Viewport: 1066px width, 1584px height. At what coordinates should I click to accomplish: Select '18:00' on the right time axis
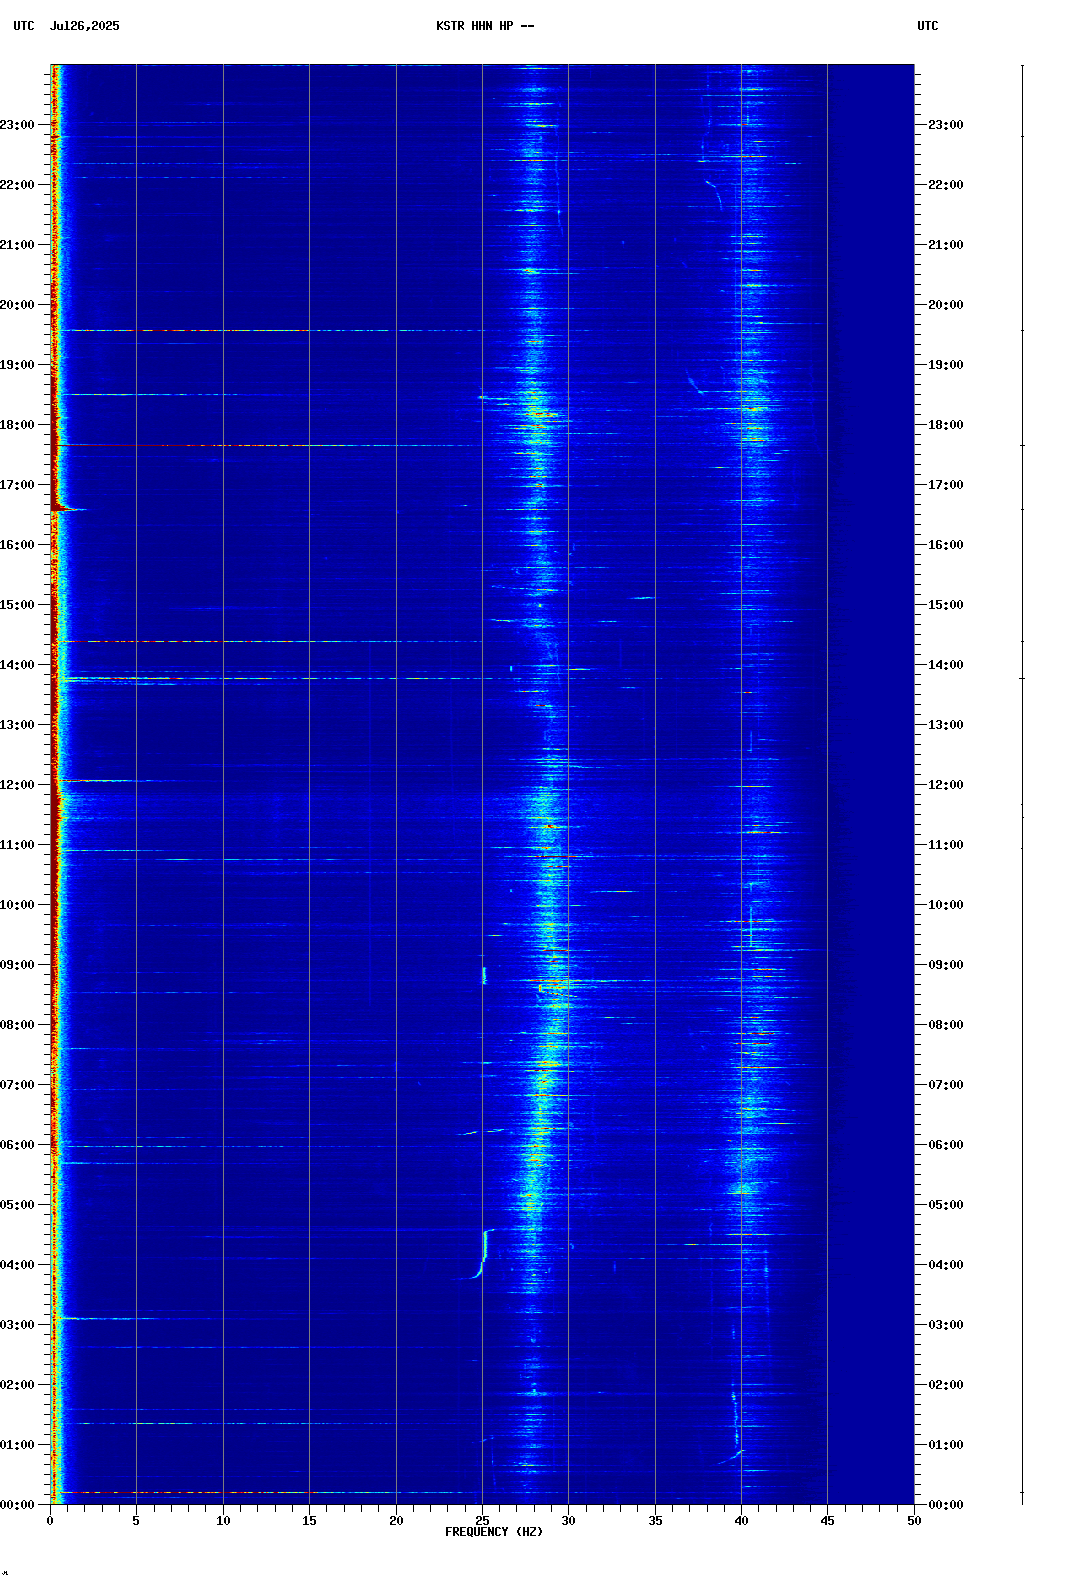click(x=946, y=425)
